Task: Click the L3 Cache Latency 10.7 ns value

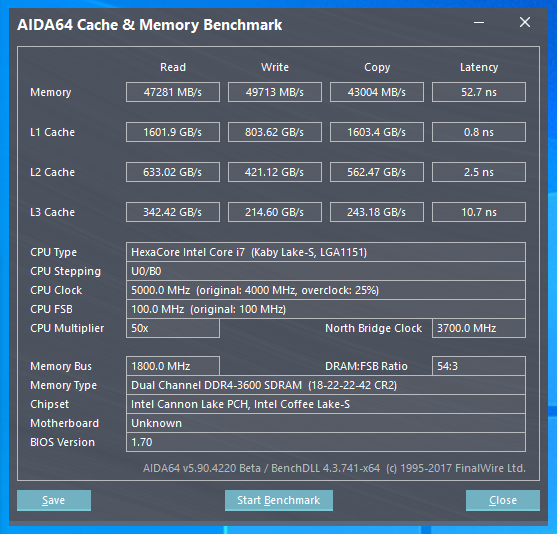Action: click(x=478, y=212)
